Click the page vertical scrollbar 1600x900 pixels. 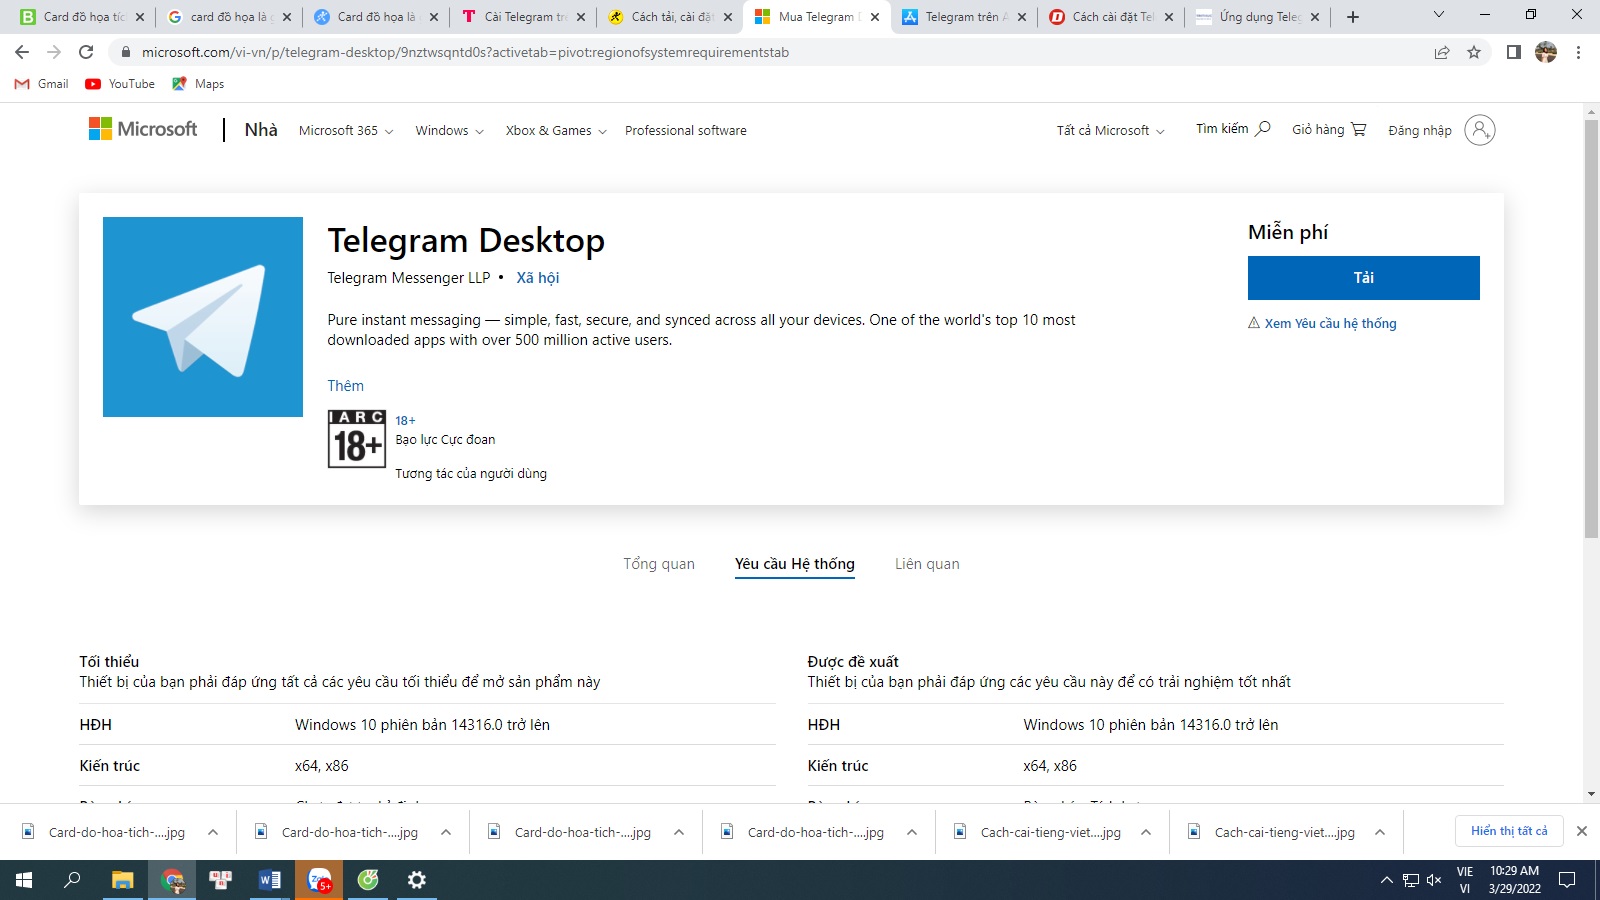pos(1591,330)
